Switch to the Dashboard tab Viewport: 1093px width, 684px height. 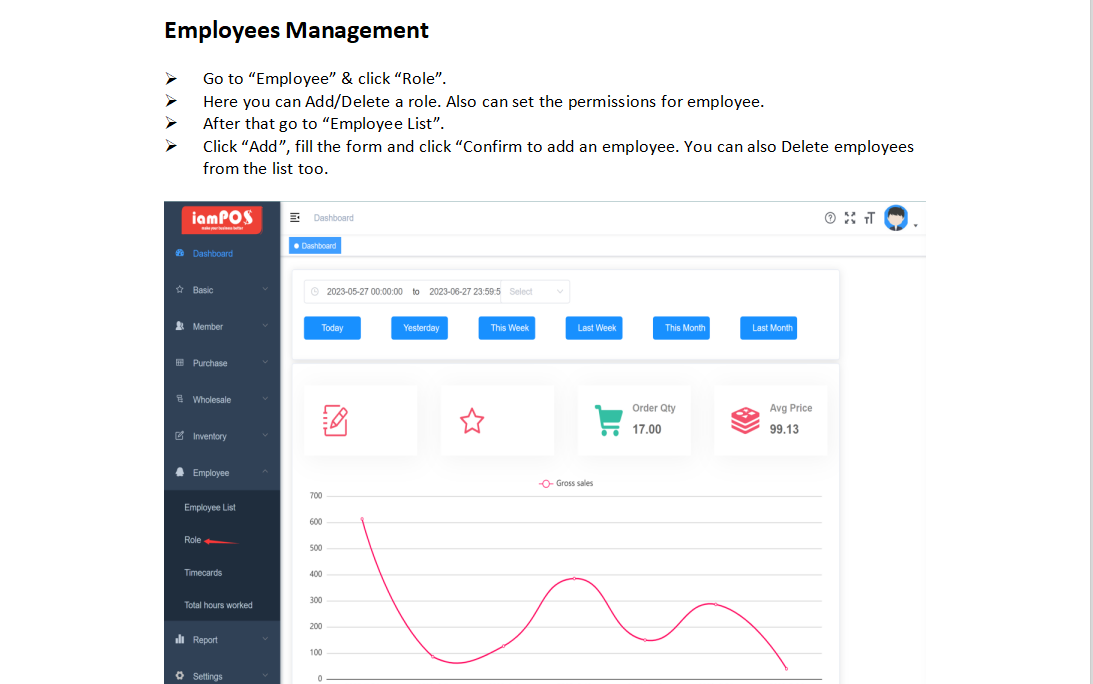pyautogui.click(x=316, y=246)
